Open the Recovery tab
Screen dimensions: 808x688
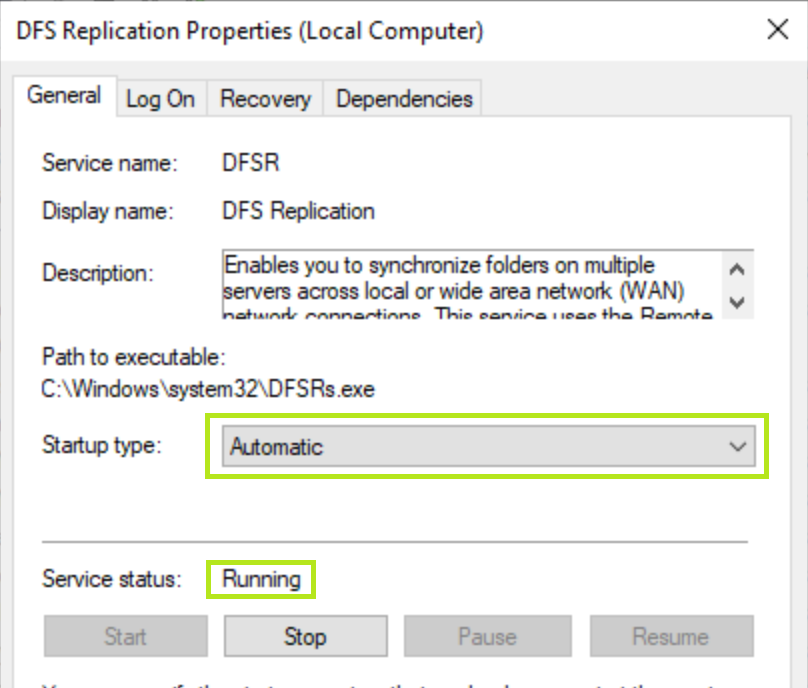click(x=265, y=99)
